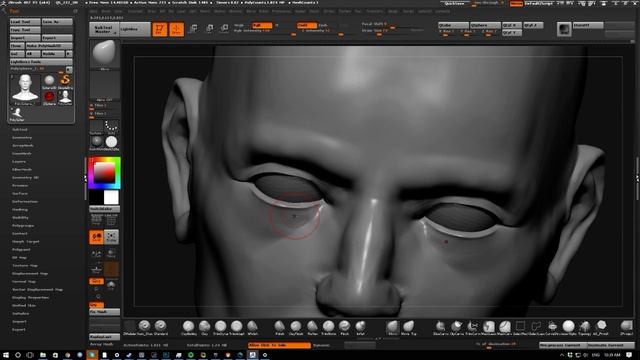Open the stroke type dots selector
Viewport: 640px width, 360px height.
tap(111, 127)
